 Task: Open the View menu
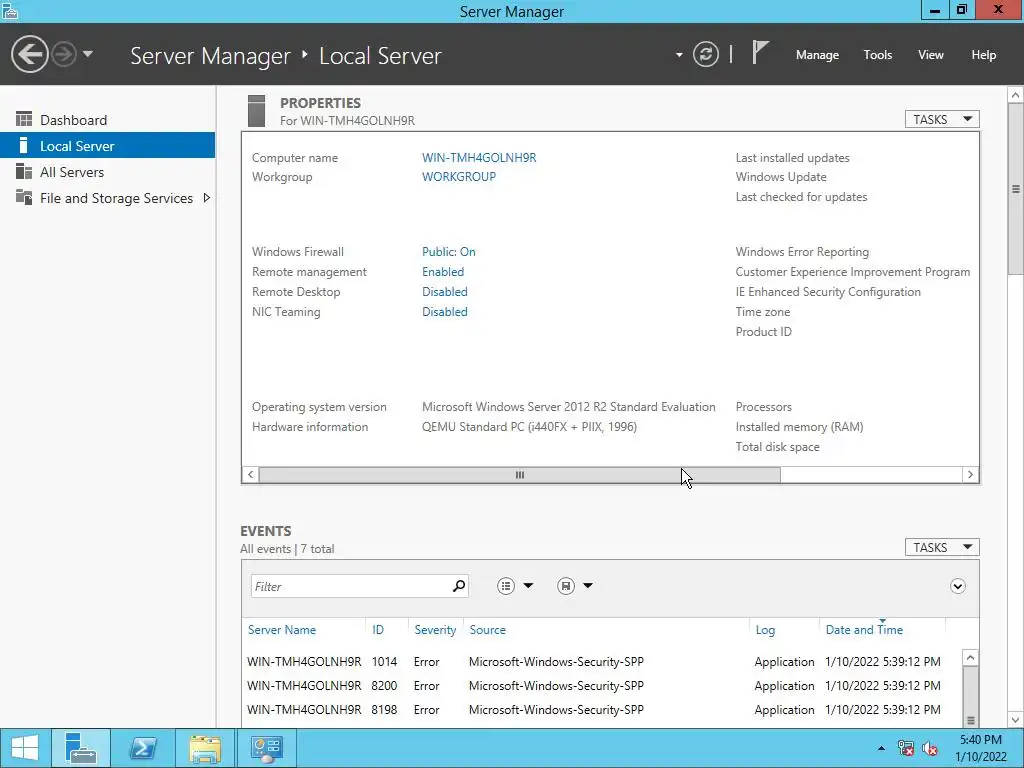click(931, 55)
